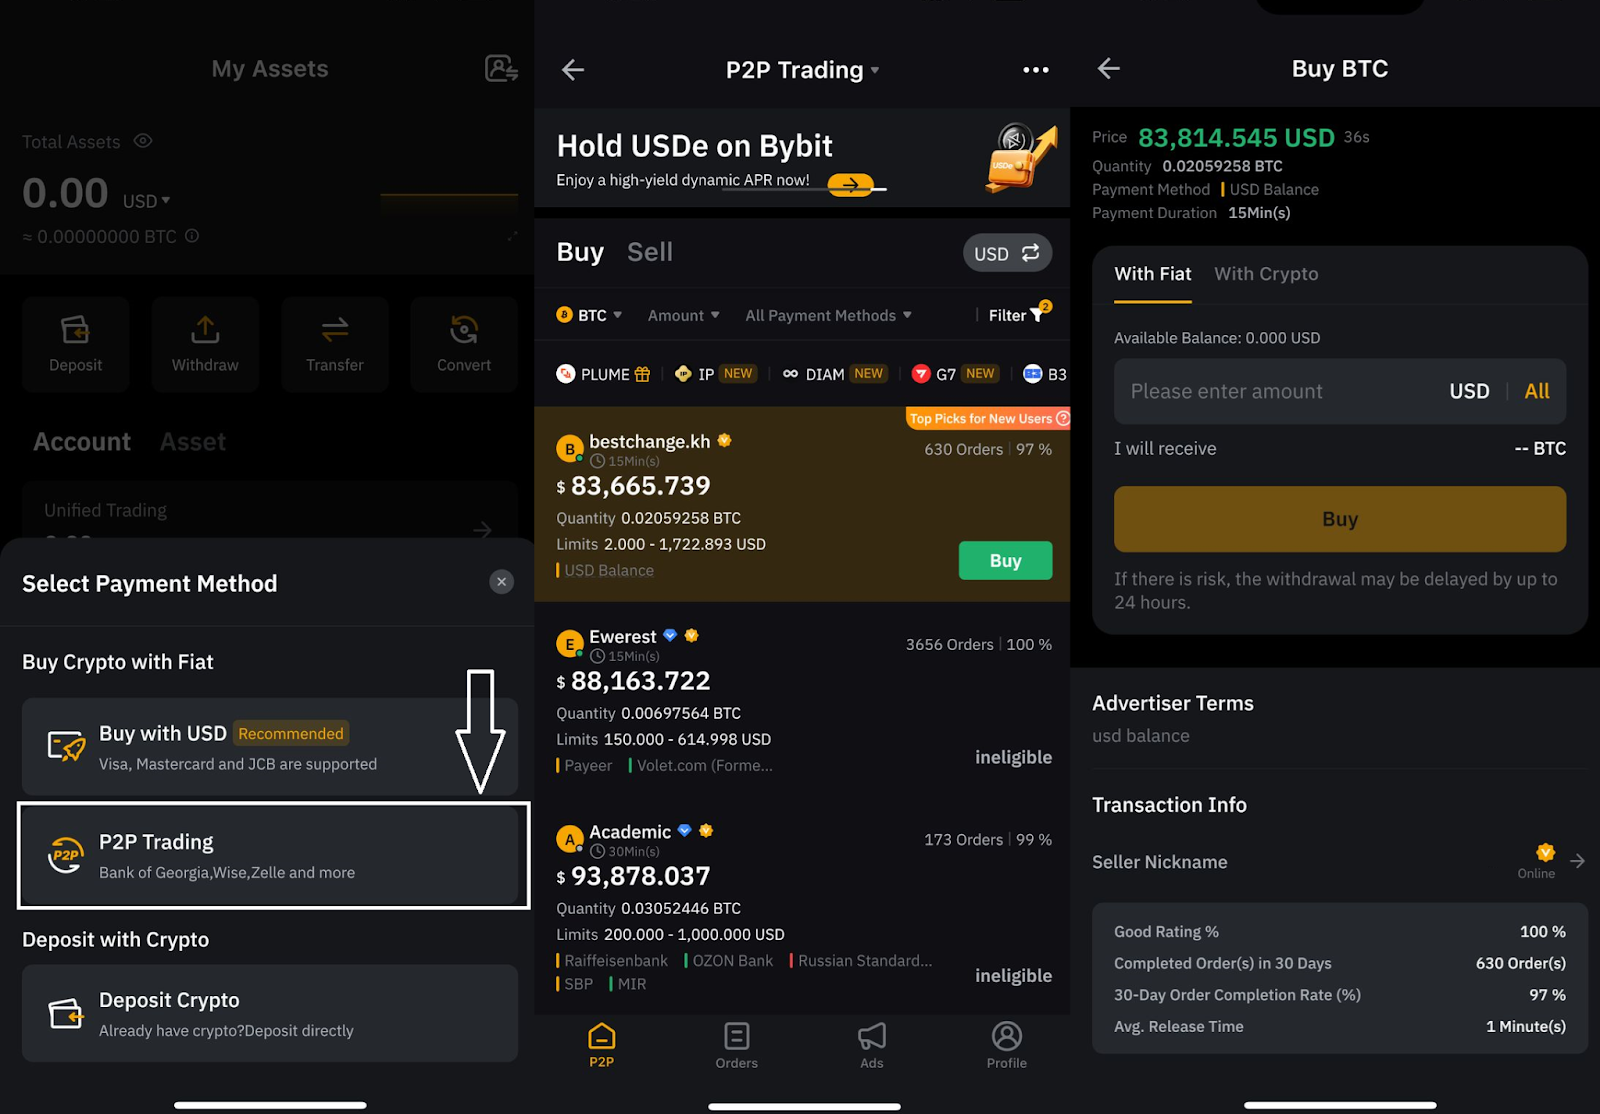The height and width of the screenshot is (1114, 1600).
Task: Open the Ads tab in the bottom bar
Action: pyautogui.click(x=872, y=1045)
